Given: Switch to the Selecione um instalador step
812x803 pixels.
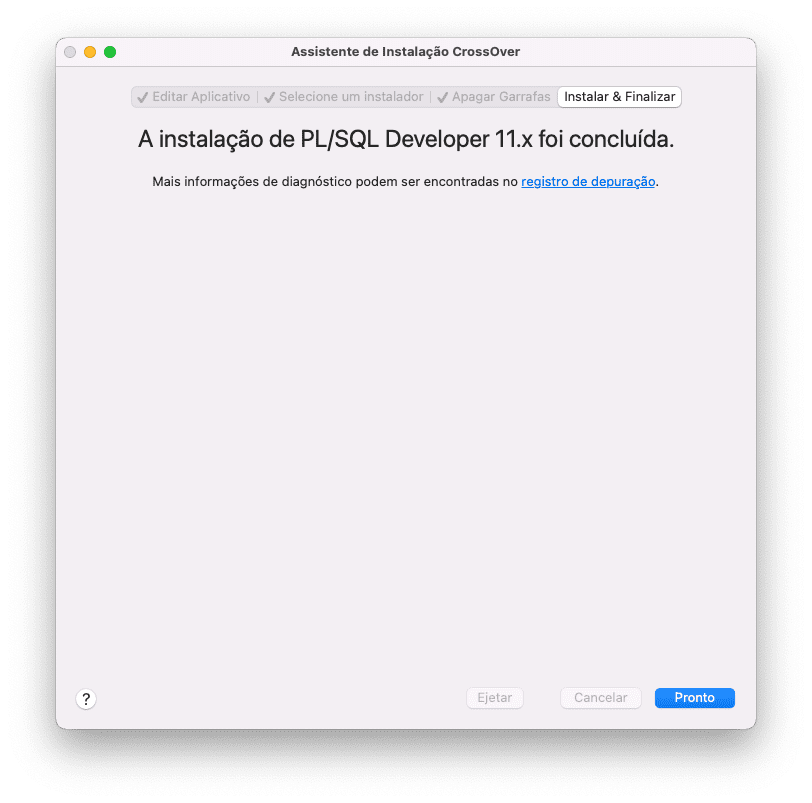Looking at the screenshot, I should 344,97.
